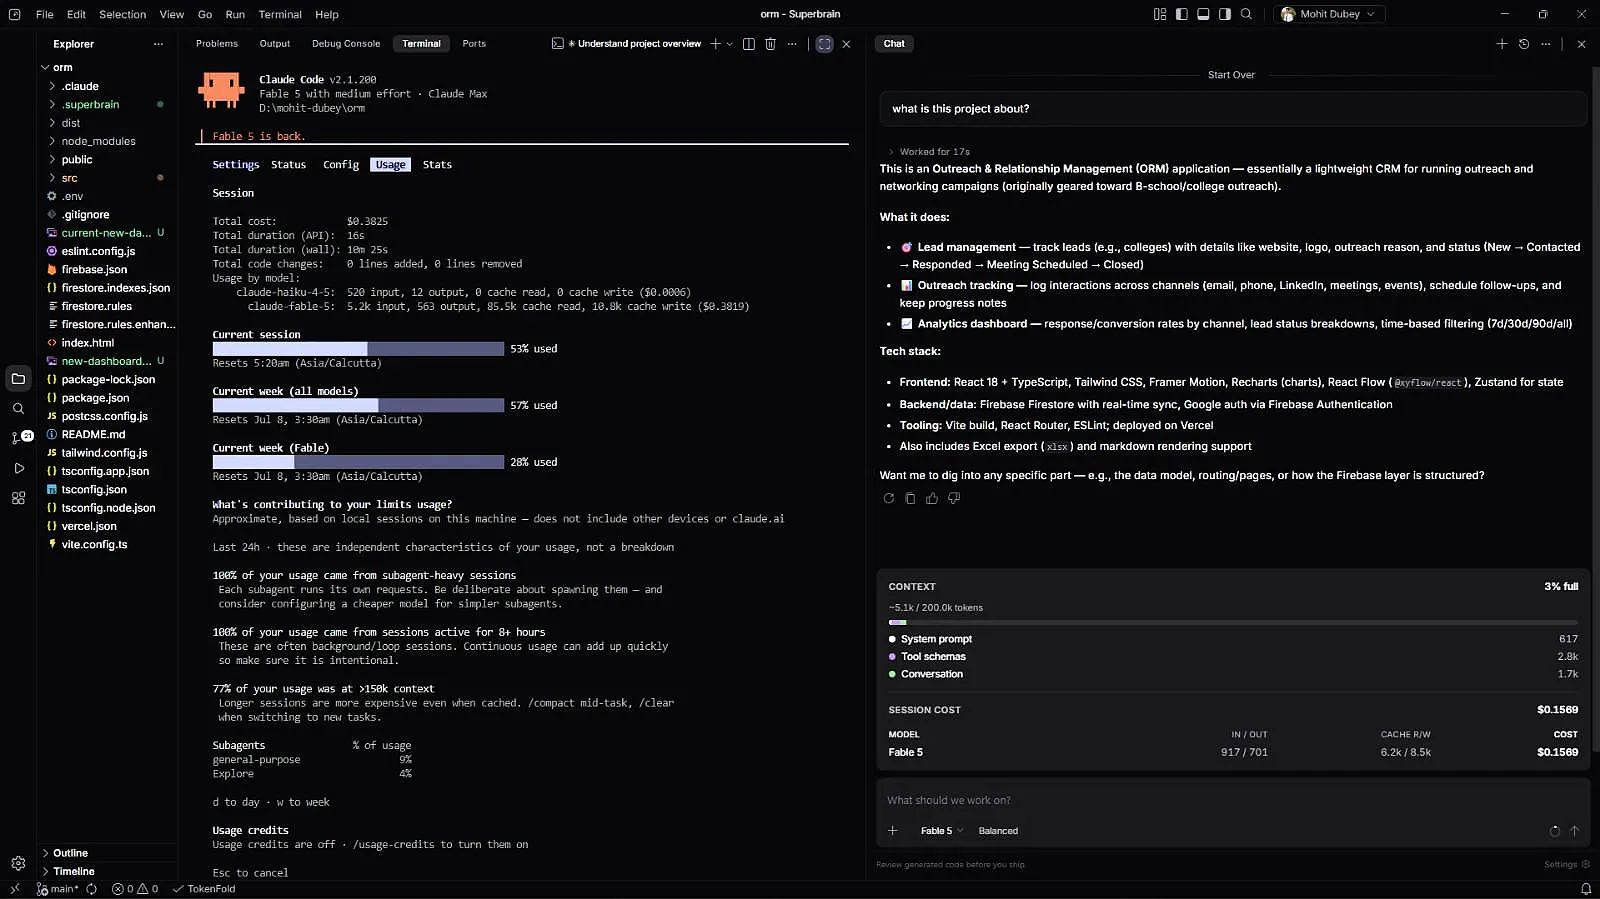Open the errors and warnings status indicator
Image resolution: width=1600 pixels, height=899 pixels.
[x=135, y=889]
